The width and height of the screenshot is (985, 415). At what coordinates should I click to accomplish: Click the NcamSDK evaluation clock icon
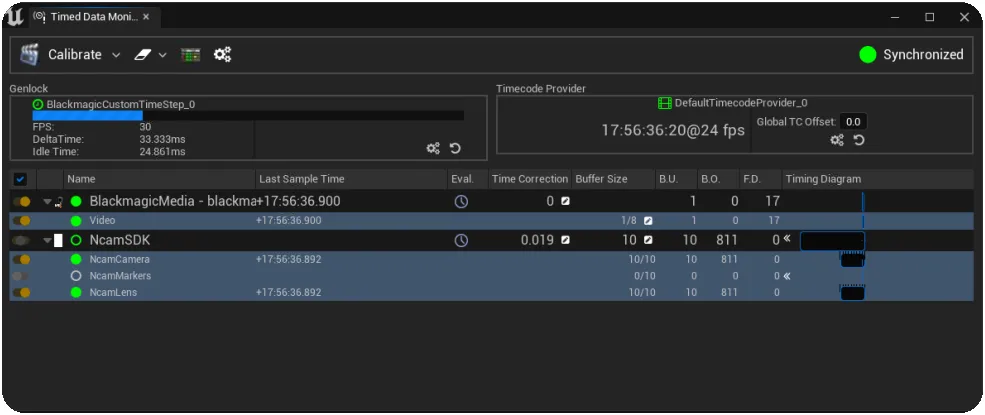461,240
